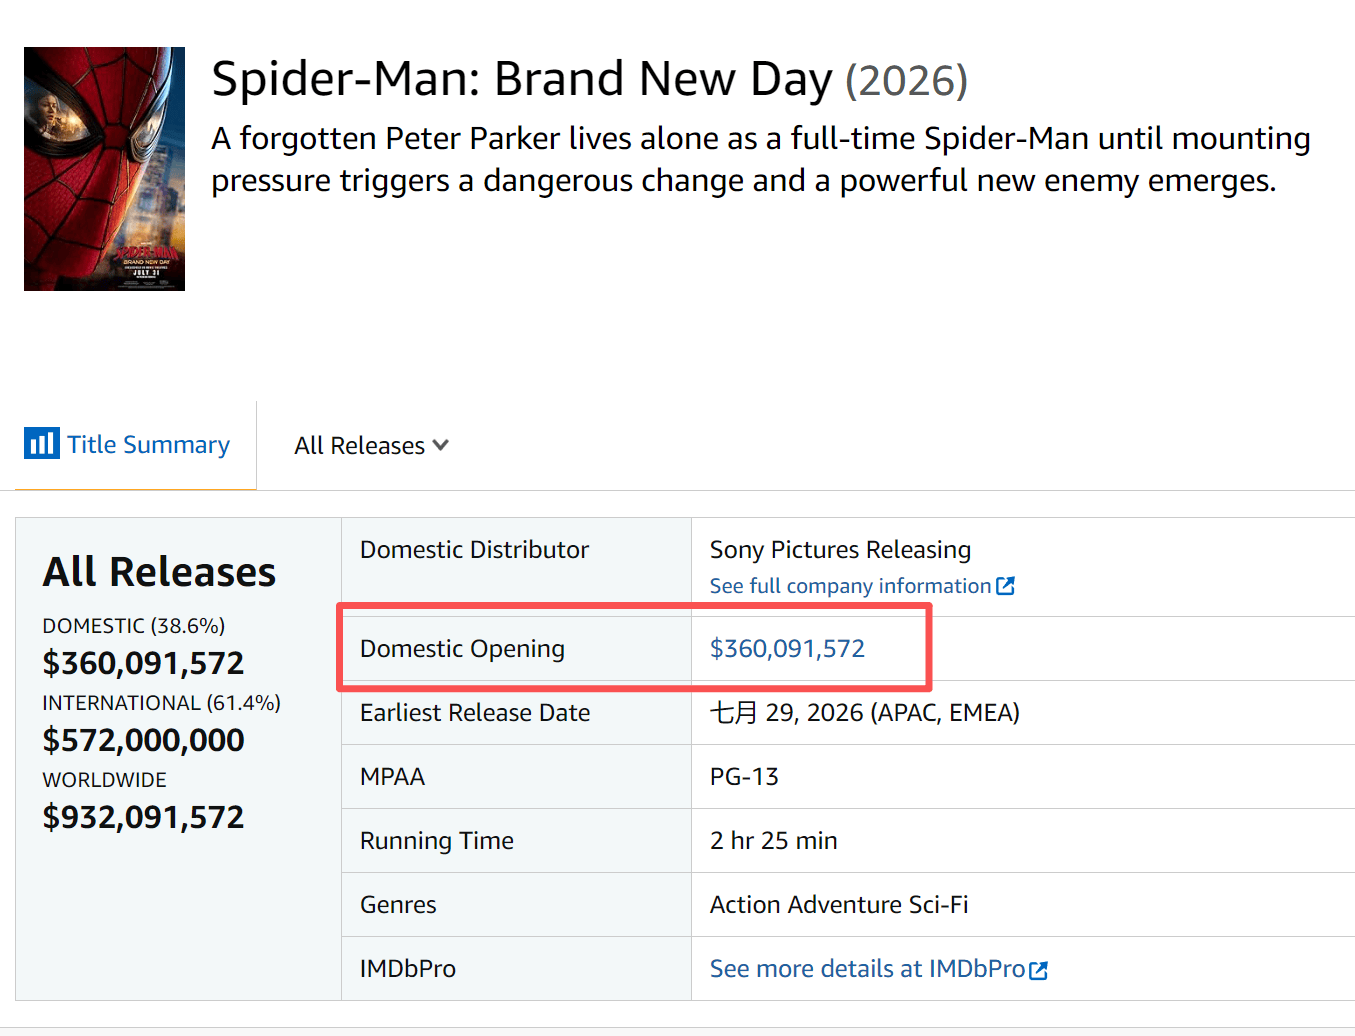
Task: Select the (2026) release year text
Action: (907, 81)
